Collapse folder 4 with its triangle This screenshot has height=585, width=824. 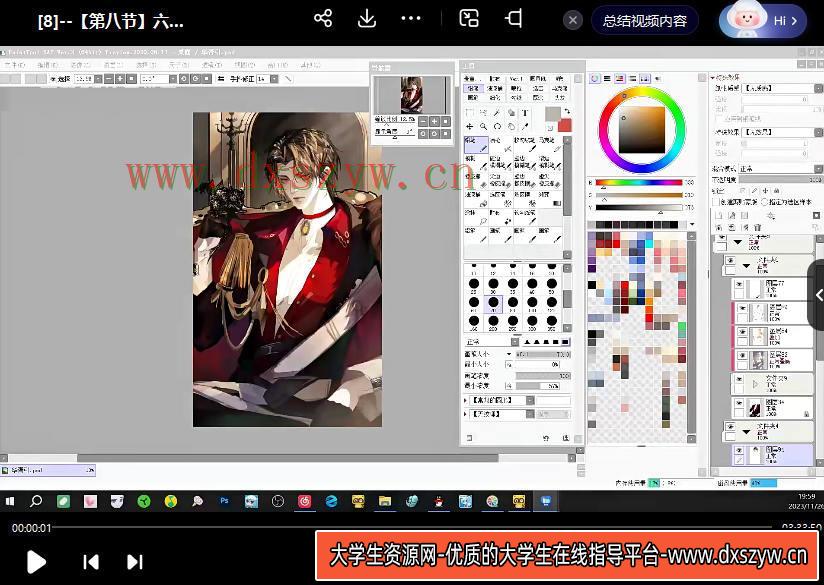point(746,432)
